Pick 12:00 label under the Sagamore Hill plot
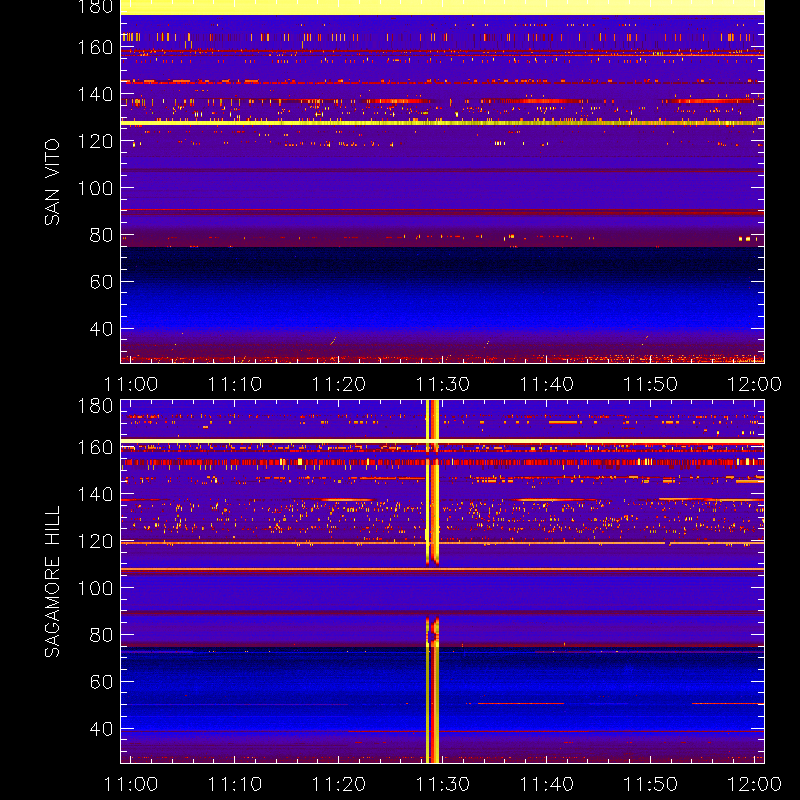This screenshot has width=800, height=800. [x=754, y=784]
